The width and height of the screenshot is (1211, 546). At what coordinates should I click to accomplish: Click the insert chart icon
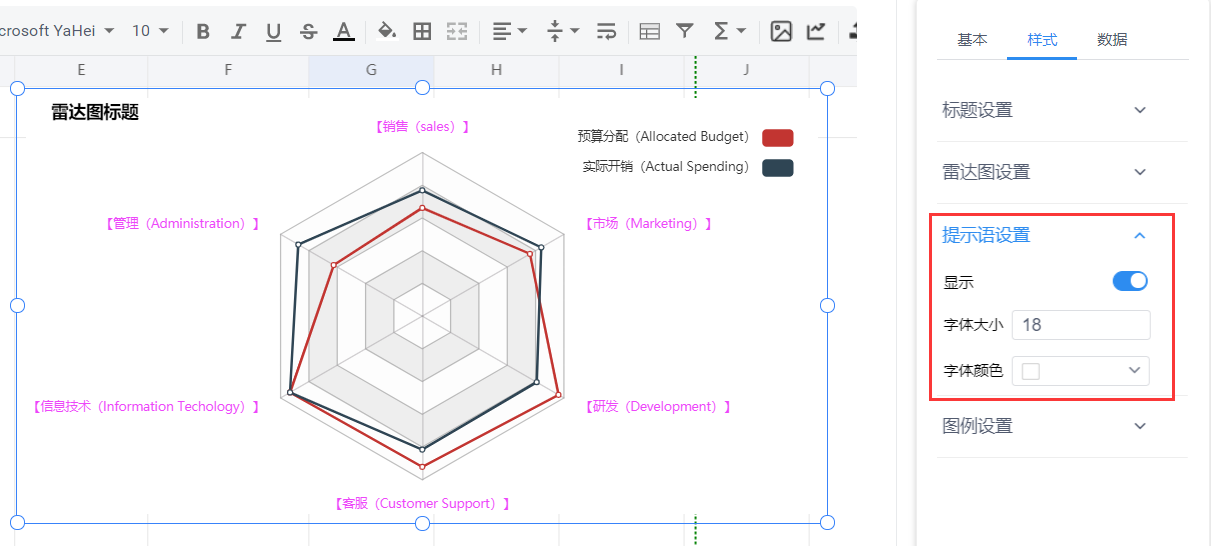point(816,31)
